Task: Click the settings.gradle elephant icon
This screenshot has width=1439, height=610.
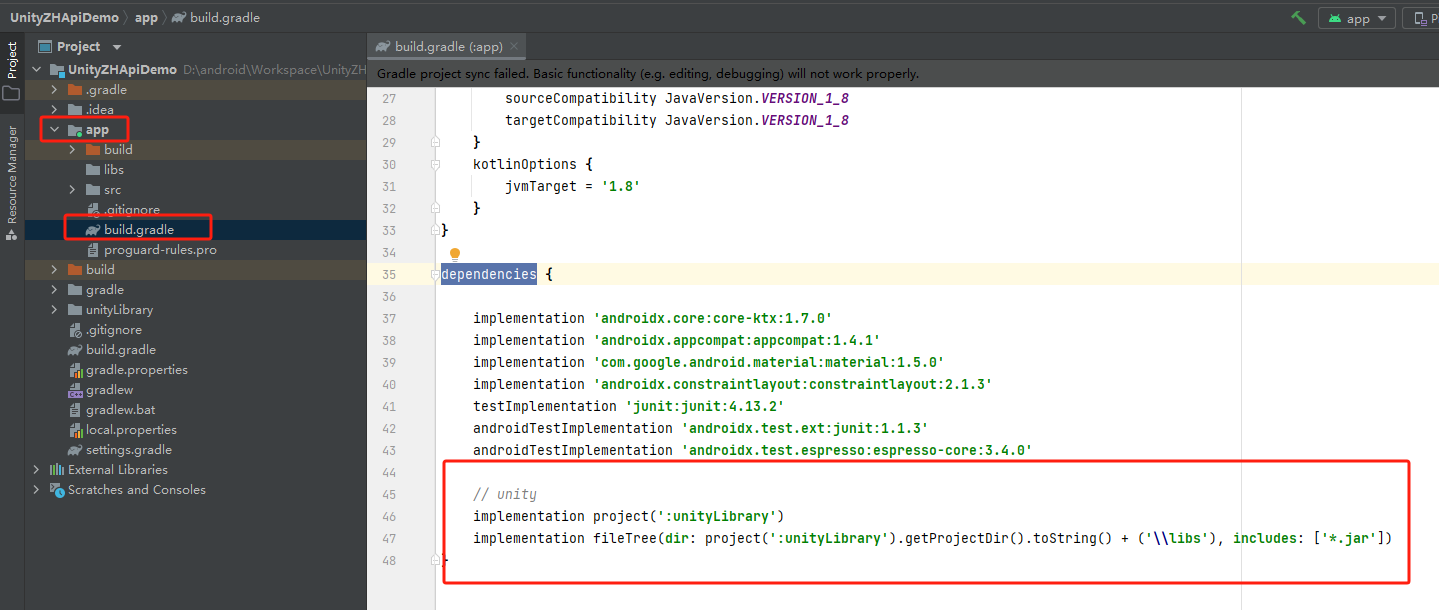Action: tap(75, 450)
